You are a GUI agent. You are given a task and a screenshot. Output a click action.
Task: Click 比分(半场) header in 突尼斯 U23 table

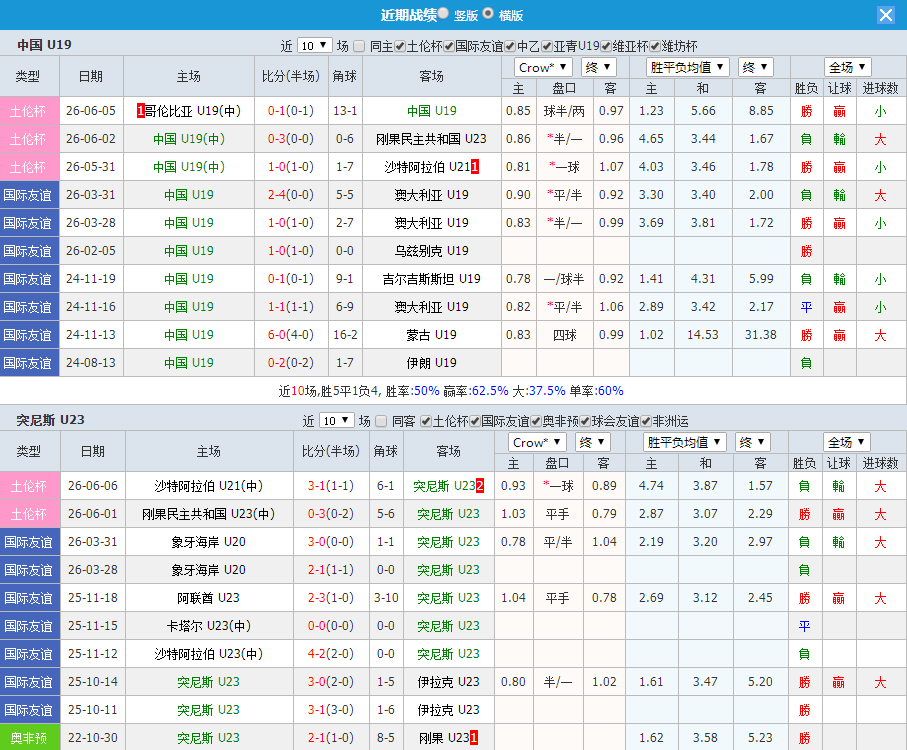(330, 452)
